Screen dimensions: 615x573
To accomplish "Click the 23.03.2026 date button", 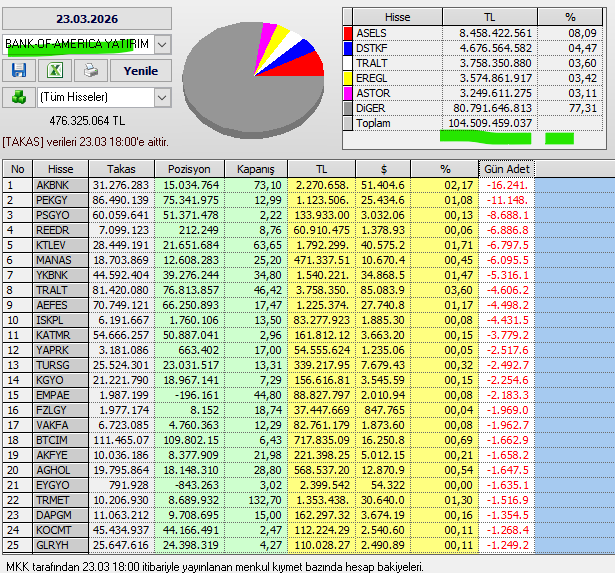I will [87, 19].
